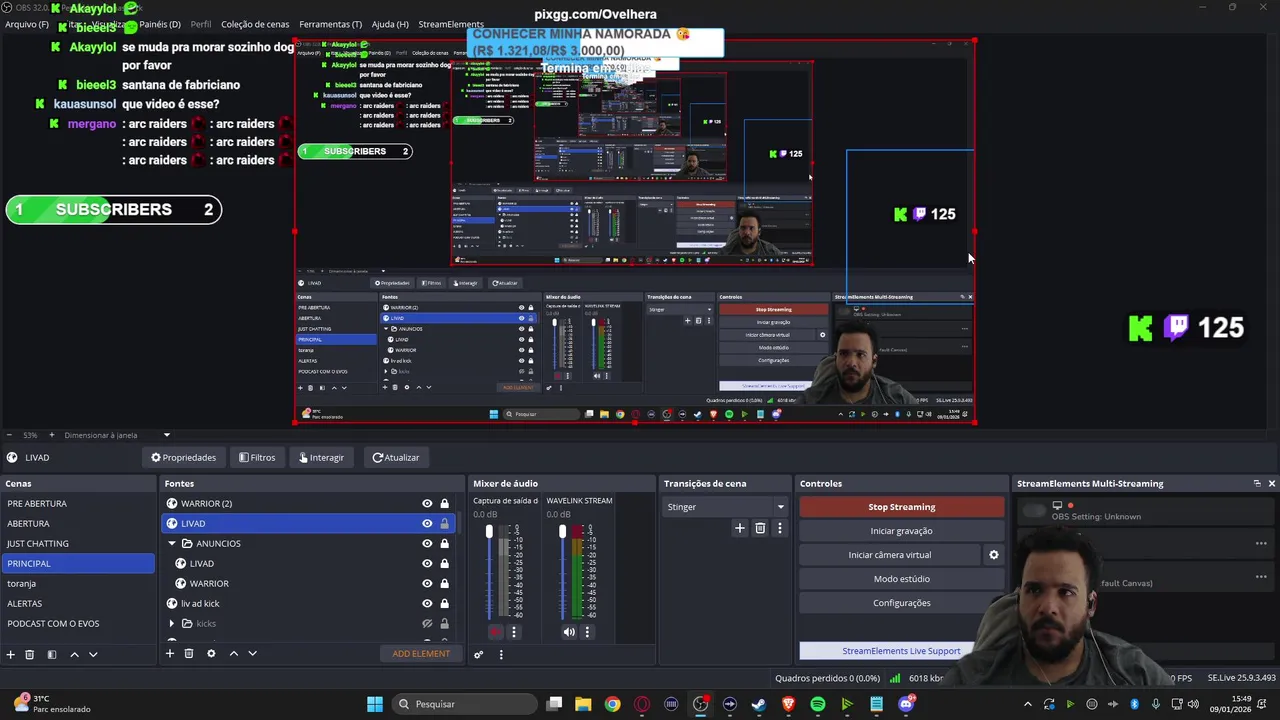The width and height of the screenshot is (1280, 720).
Task: Open Spotify from the taskbar
Action: coord(817,704)
